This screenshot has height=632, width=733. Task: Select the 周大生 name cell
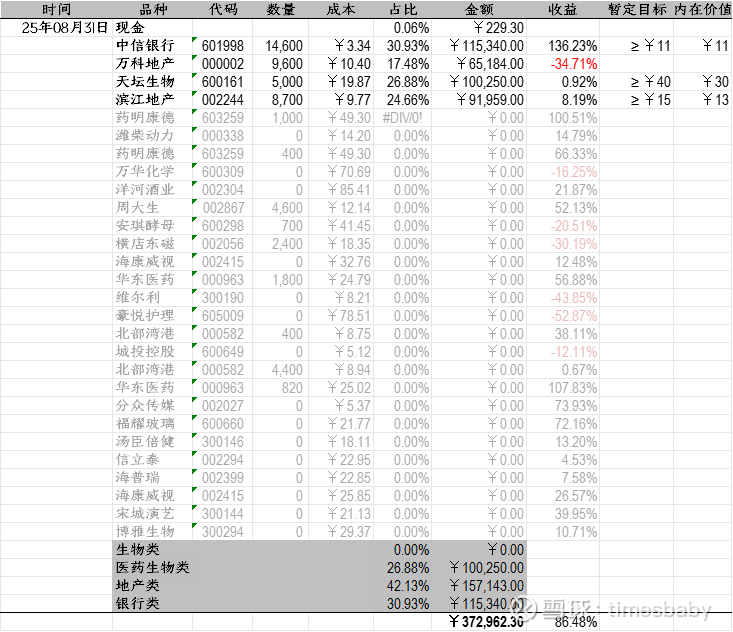[152, 208]
